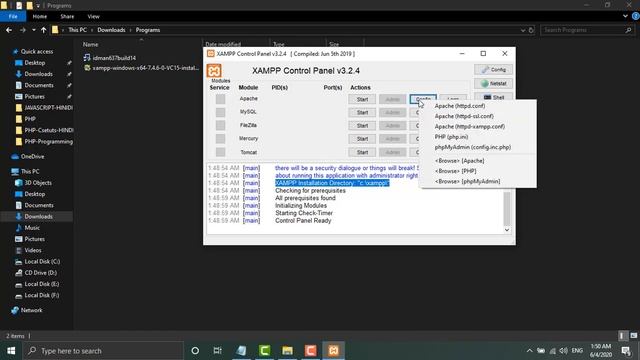Toggle the FileZilla service checkbox
Screen dimensions: 640x360
point(220,125)
